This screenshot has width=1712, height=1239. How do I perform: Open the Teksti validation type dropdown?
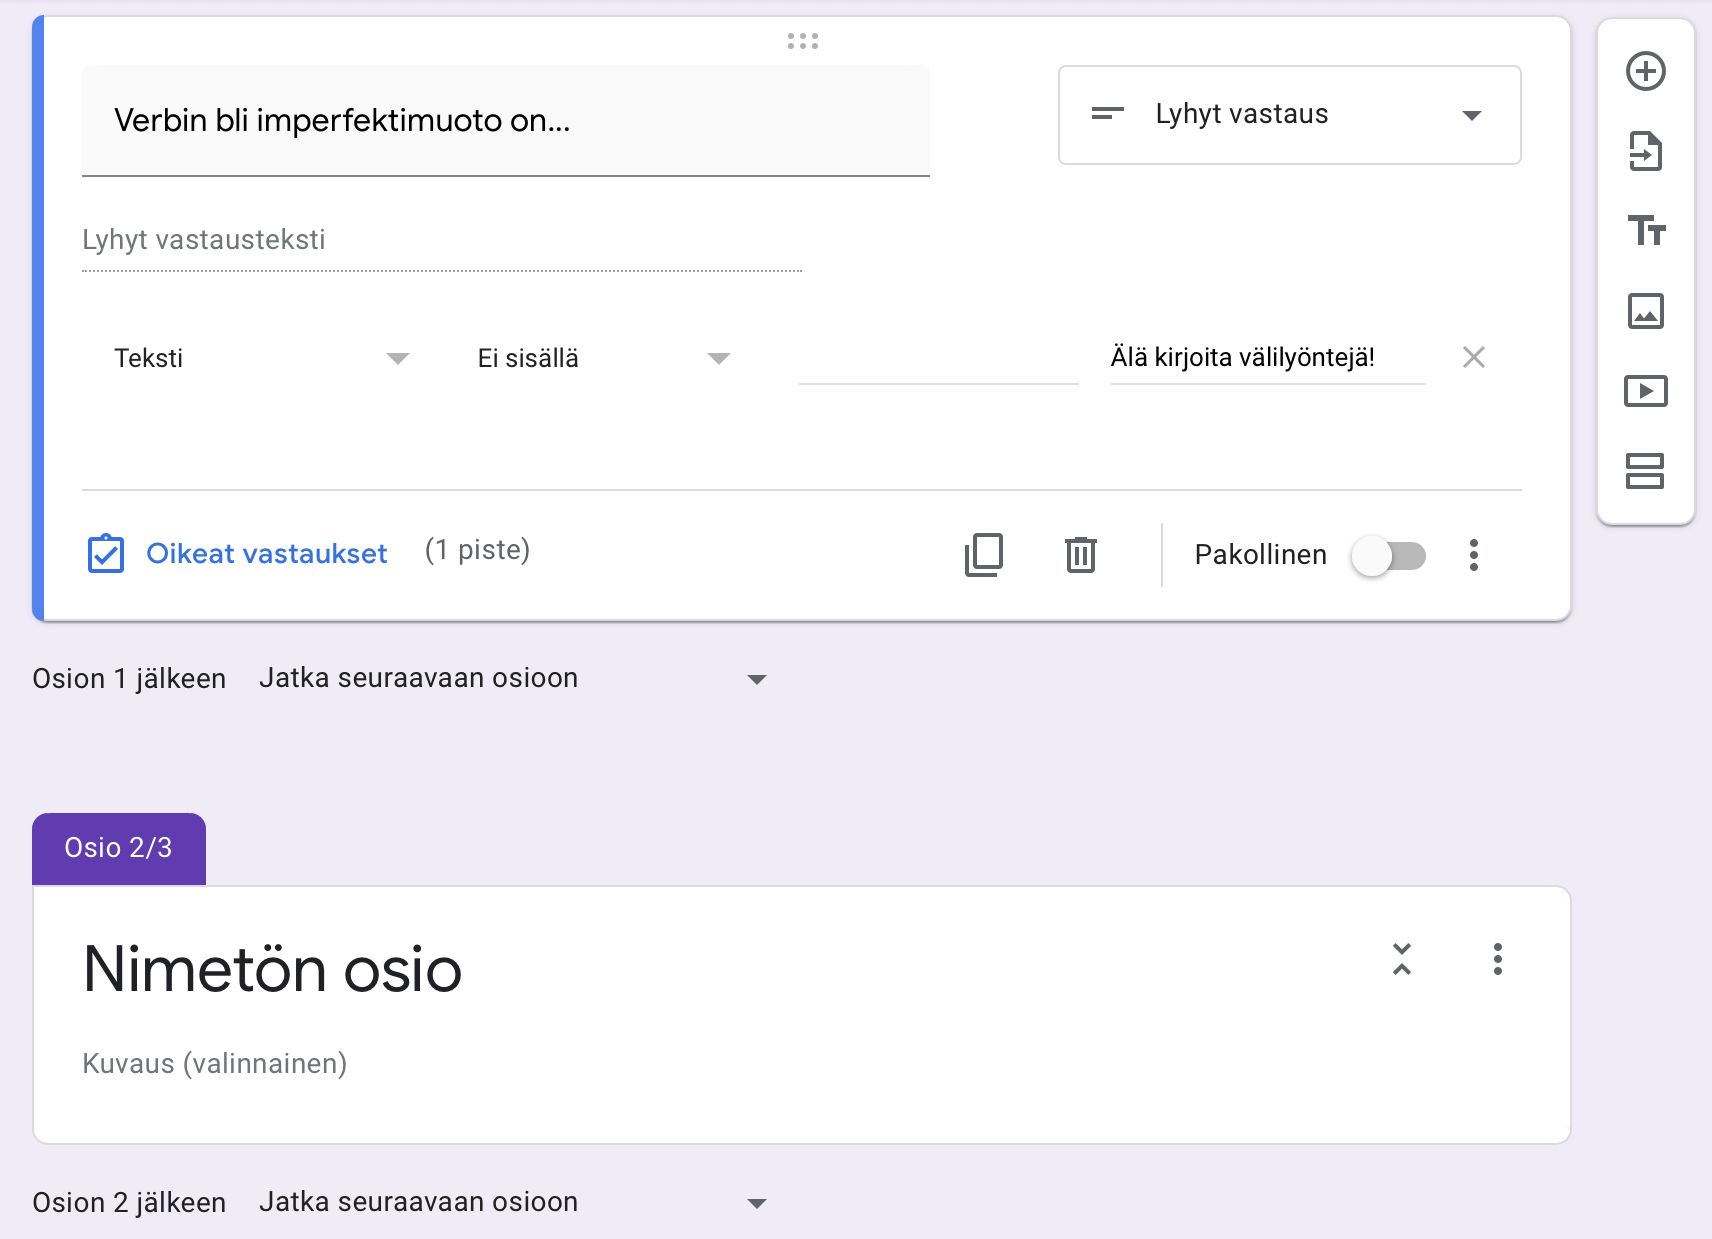[261, 358]
